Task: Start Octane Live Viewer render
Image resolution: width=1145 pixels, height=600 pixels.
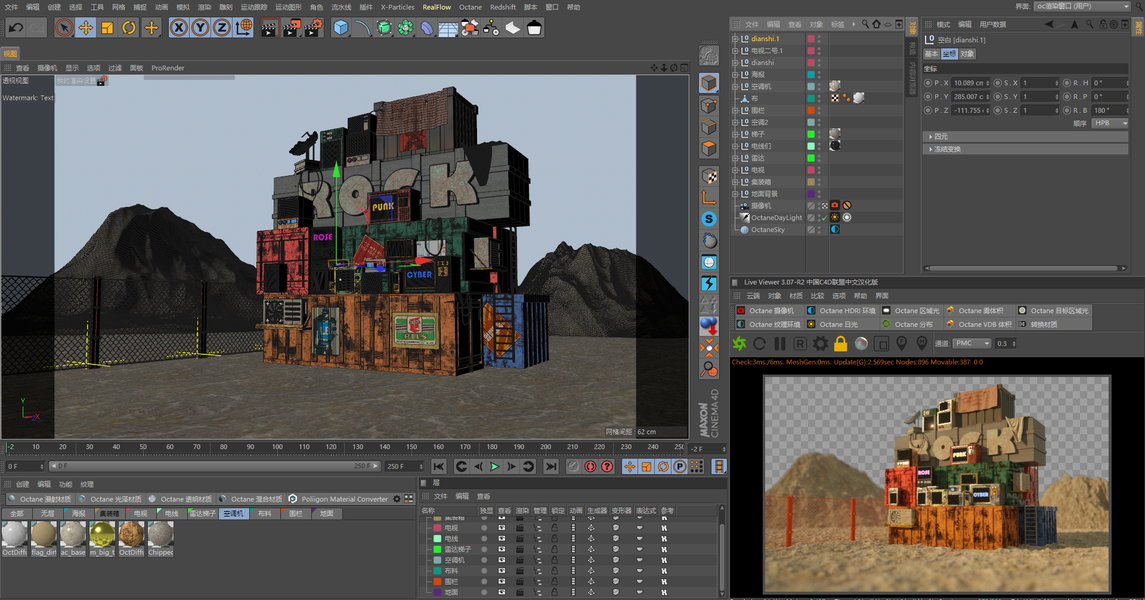Action: [739, 343]
